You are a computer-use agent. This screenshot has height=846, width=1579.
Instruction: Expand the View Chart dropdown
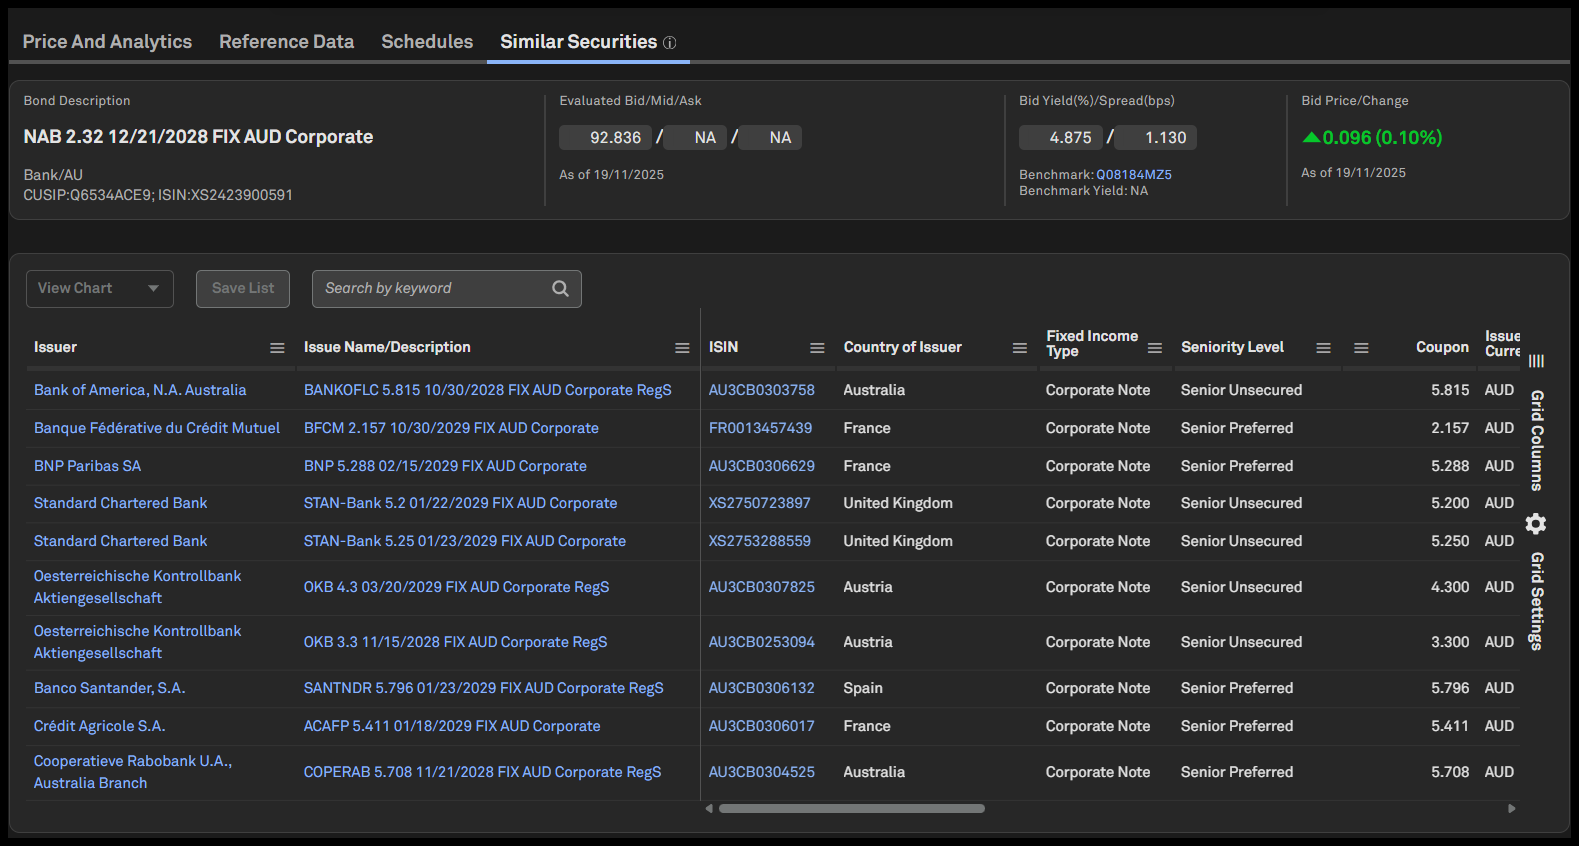click(x=100, y=289)
